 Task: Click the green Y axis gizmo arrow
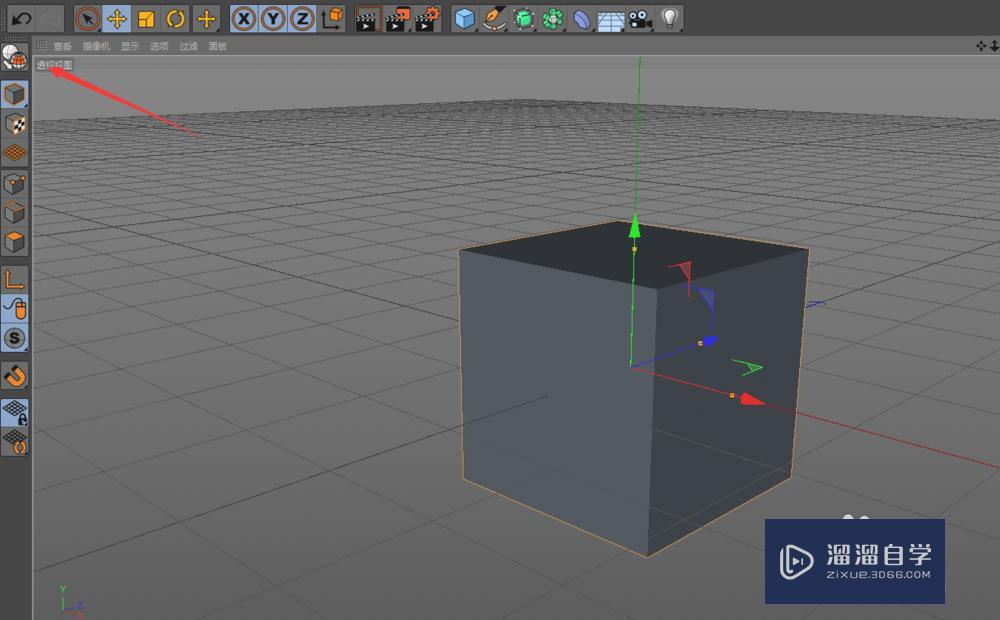click(x=635, y=227)
